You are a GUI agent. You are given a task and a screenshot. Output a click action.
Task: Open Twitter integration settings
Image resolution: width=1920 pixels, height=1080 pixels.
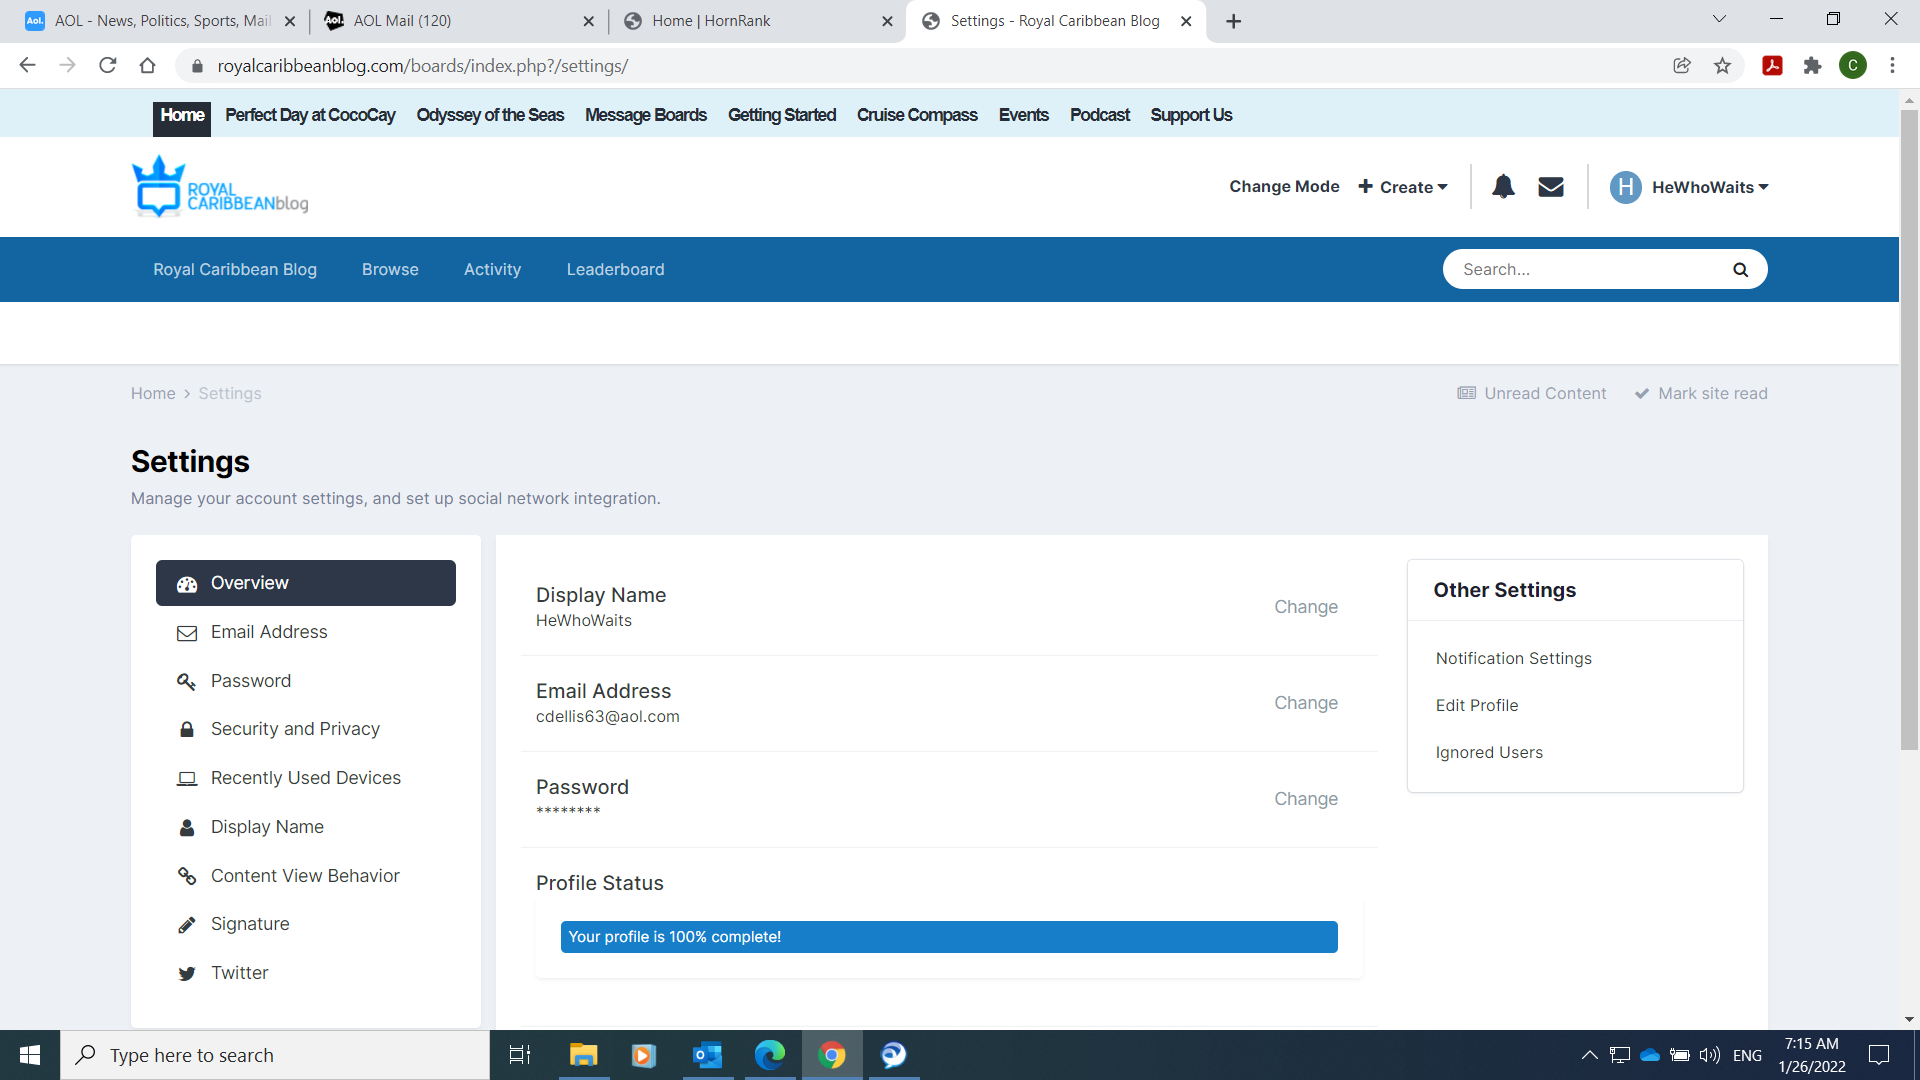pyautogui.click(x=306, y=973)
